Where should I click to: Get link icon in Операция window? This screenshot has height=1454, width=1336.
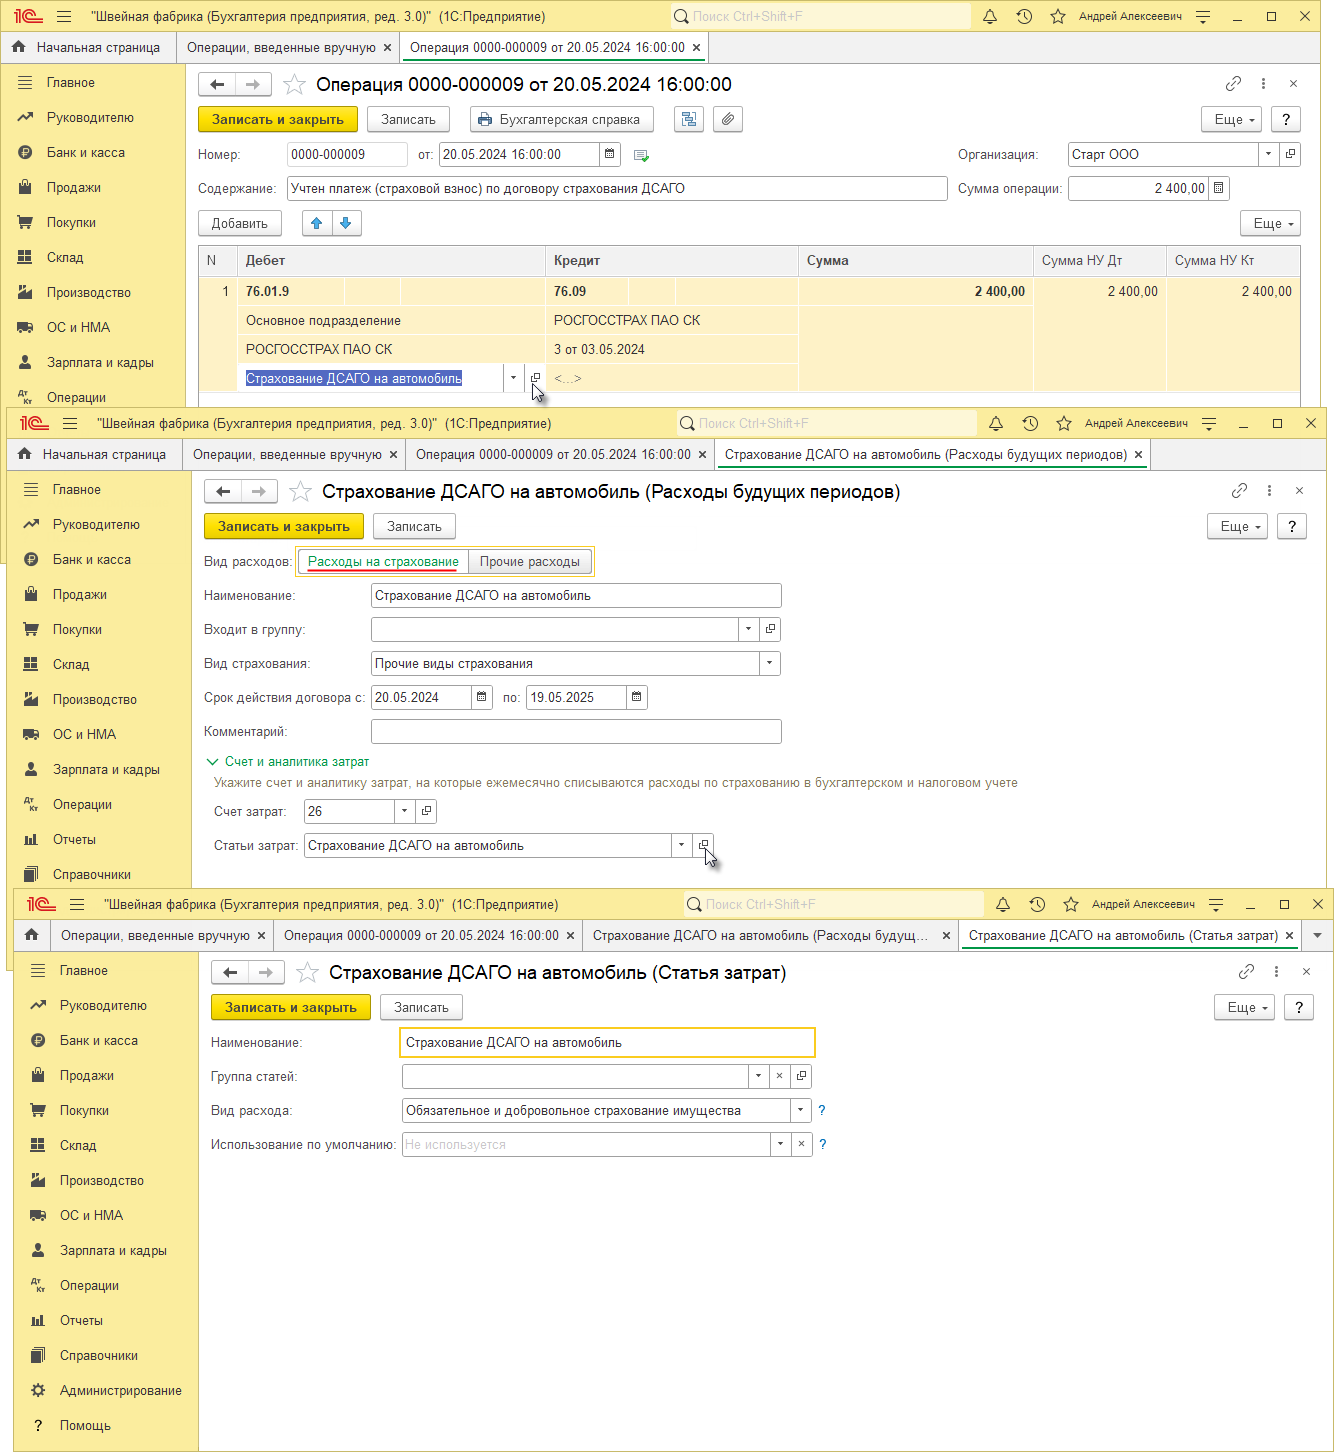[x=1233, y=84]
